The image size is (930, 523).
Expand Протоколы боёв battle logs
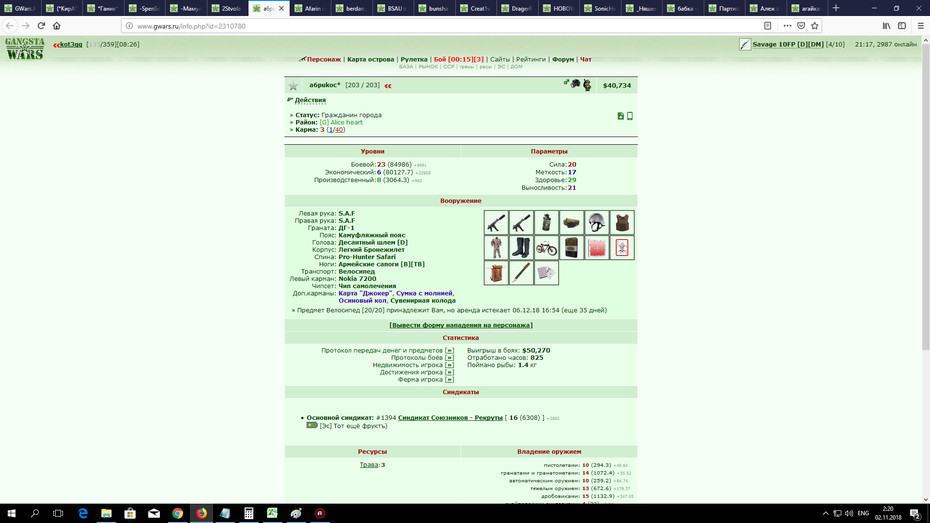click(x=449, y=358)
